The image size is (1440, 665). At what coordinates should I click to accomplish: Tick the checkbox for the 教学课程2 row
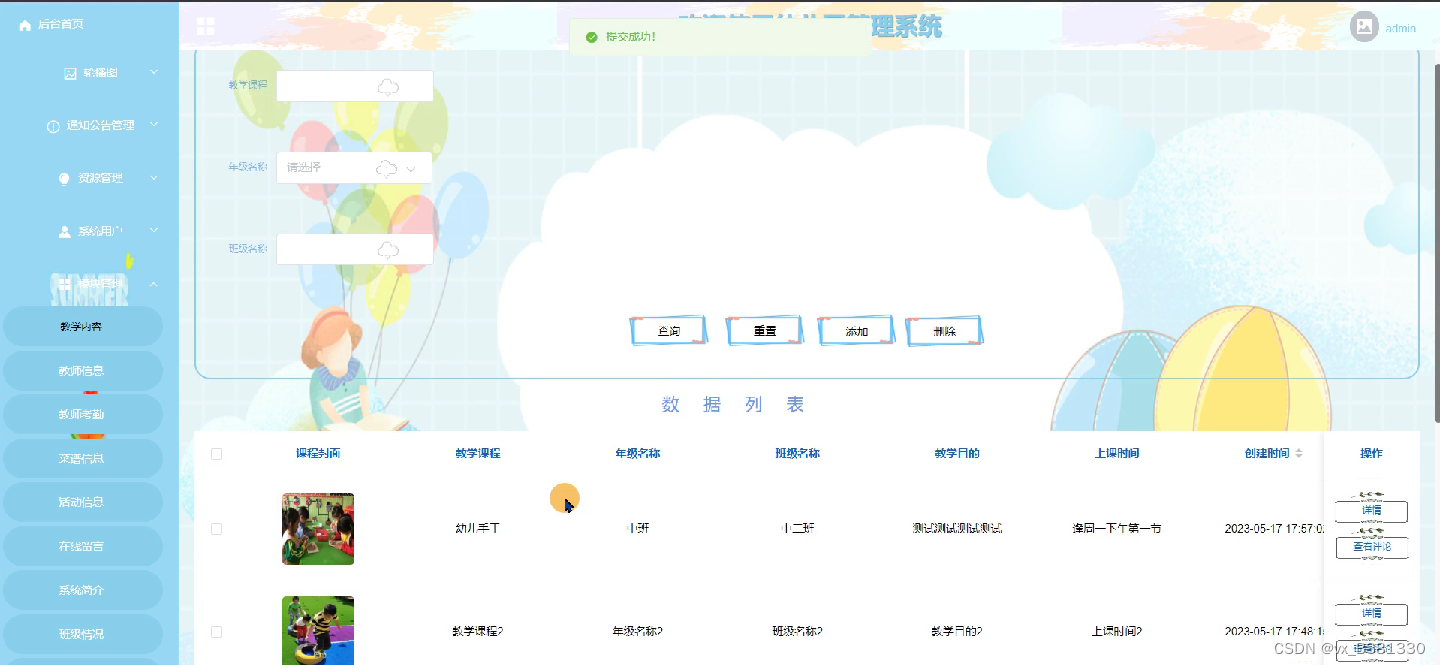[216, 632]
